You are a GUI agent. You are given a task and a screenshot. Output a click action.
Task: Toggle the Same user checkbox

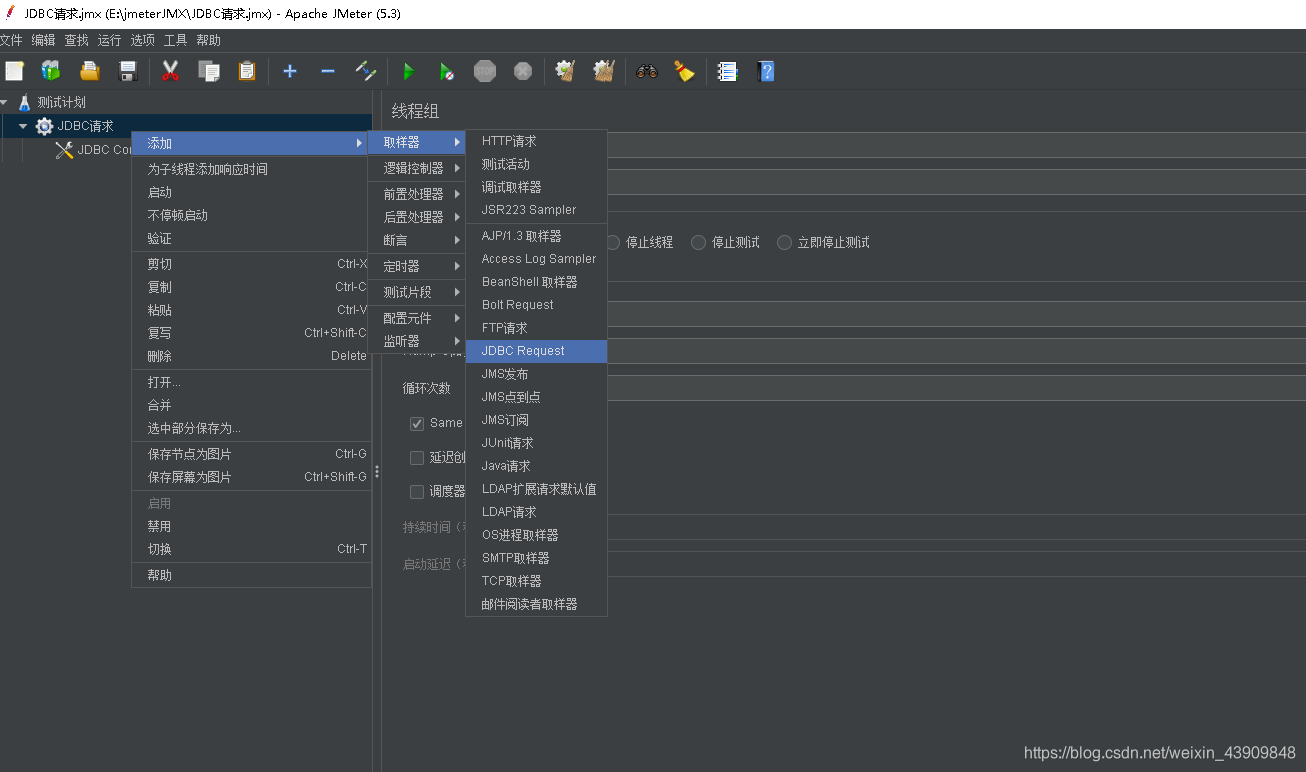(418, 423)
